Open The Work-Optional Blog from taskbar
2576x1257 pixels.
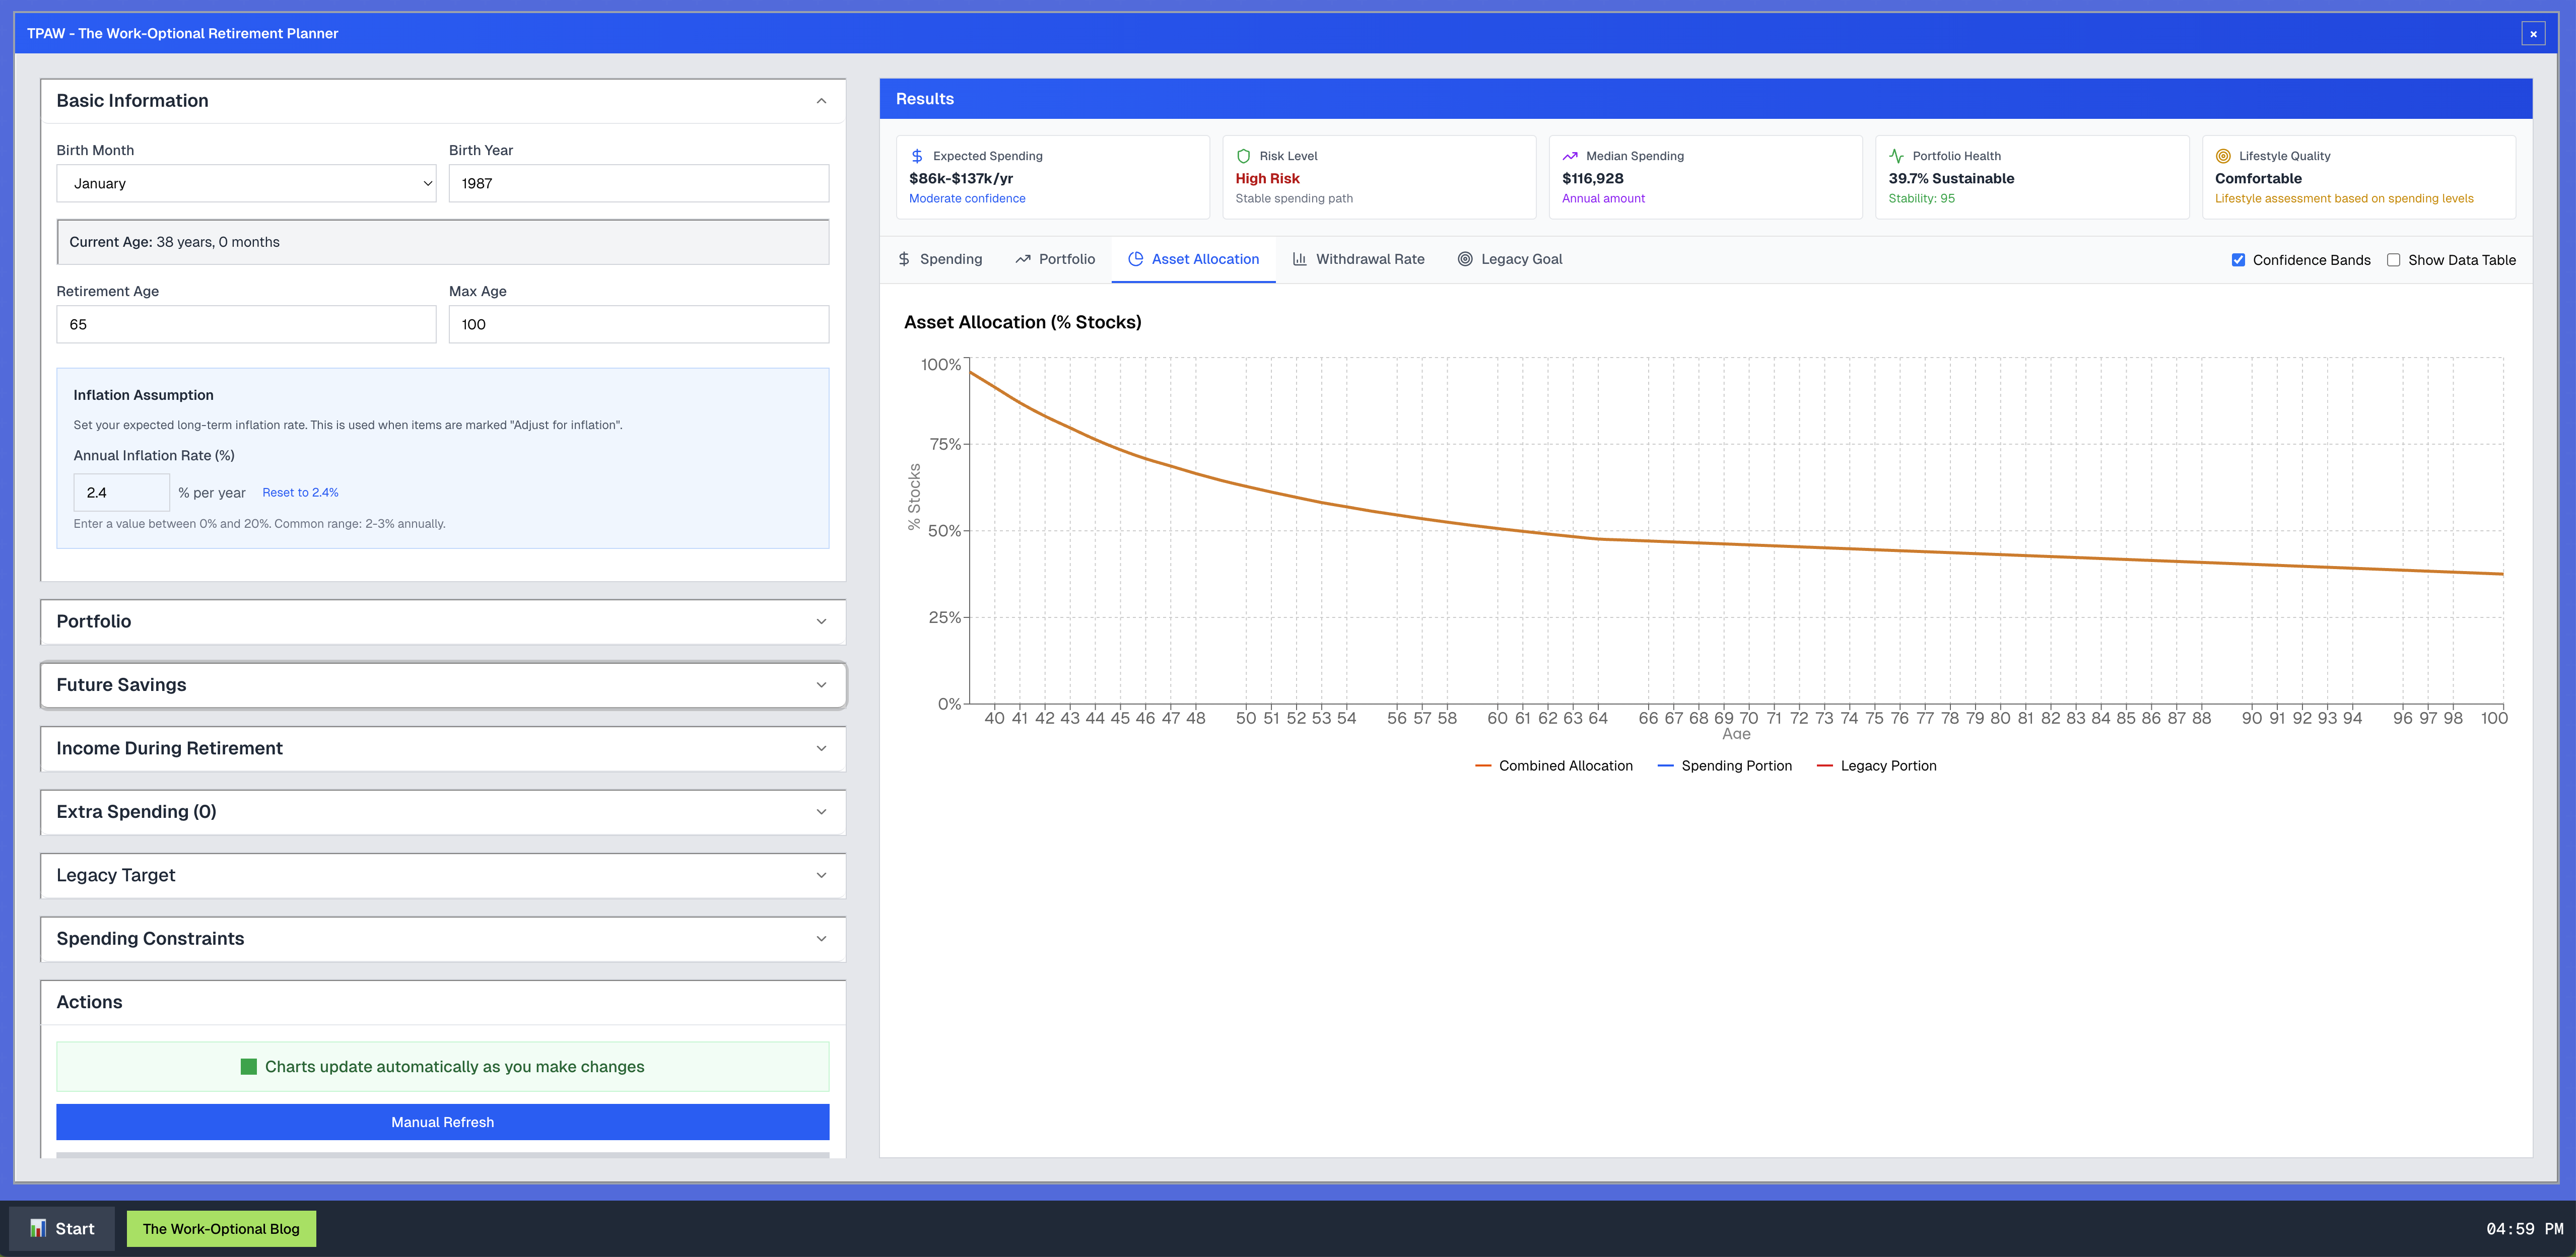[221, 1229]
